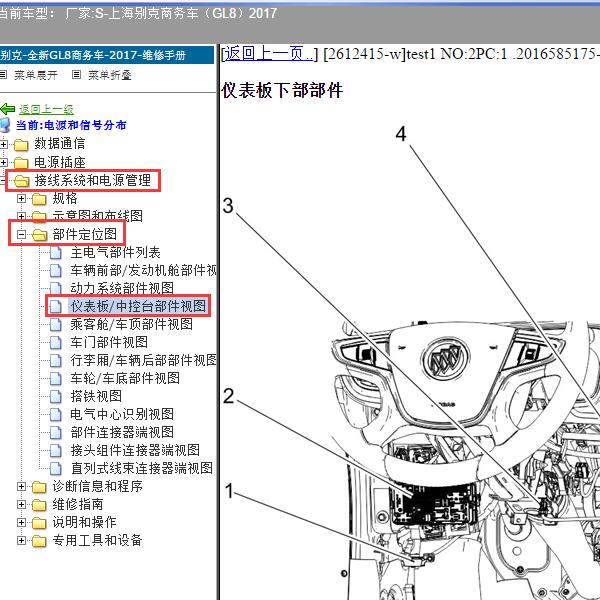Click the 别克-全新GL8商务车-2017-维修手册 title bar
The image size is (600, 600).
coord(107,55)
